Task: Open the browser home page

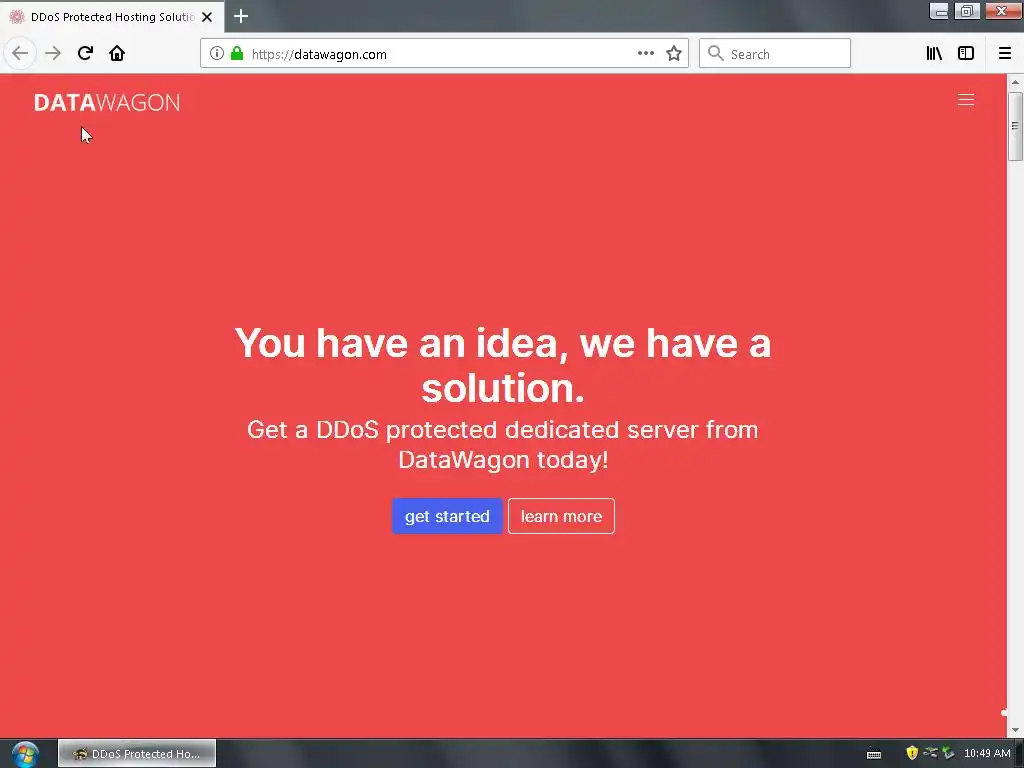Action: click(x=117, y=54)
